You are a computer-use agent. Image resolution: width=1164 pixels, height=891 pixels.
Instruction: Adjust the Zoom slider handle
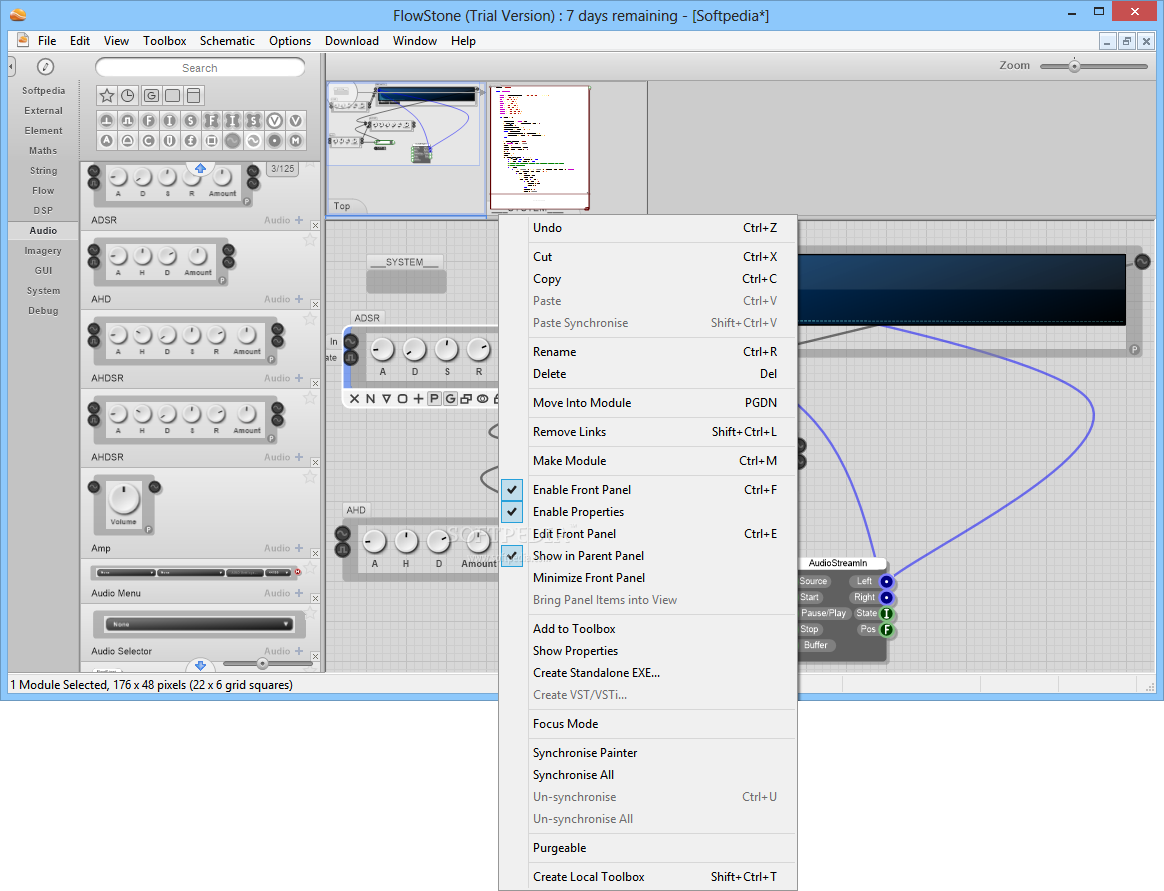click(1074, 66)
